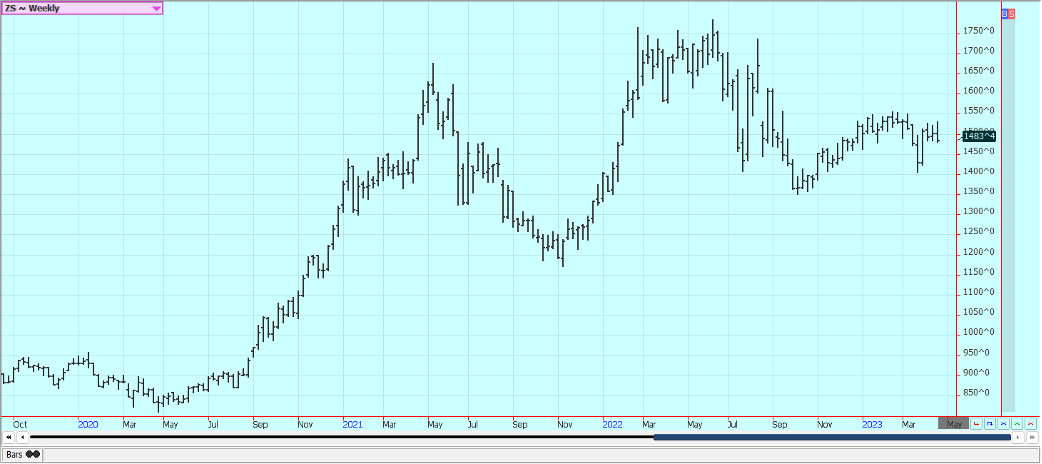Click the red S sell button
This screenshot has width=1042, height=464.
pyautogui.click(x=1011, y=13)
